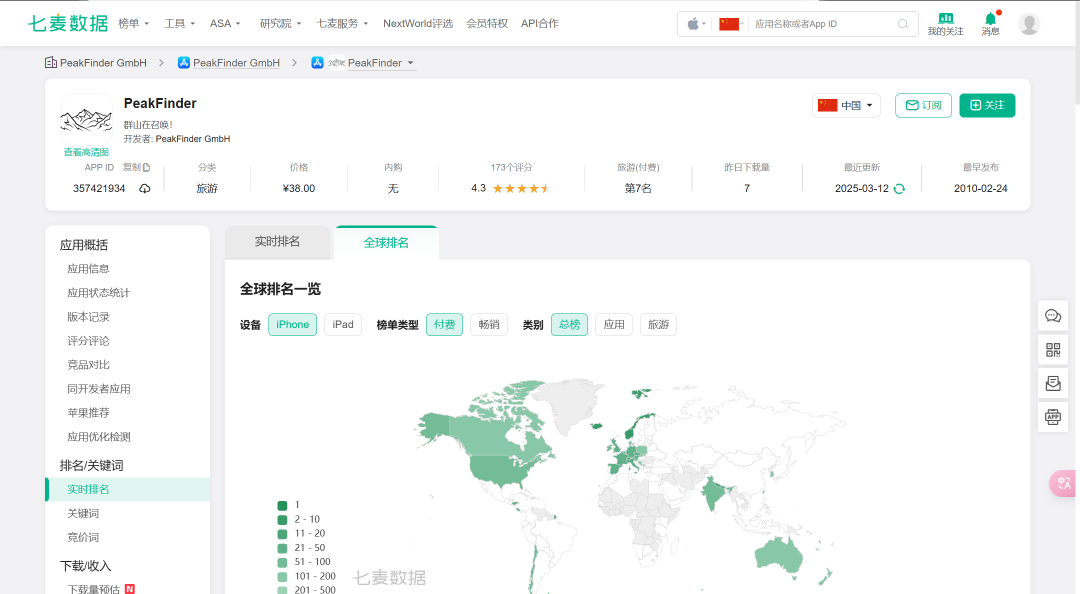The height and width of the screenshot is (594, 1080).
Task: Switch to 全球排名 tab
Action: [x=386, y=243]
